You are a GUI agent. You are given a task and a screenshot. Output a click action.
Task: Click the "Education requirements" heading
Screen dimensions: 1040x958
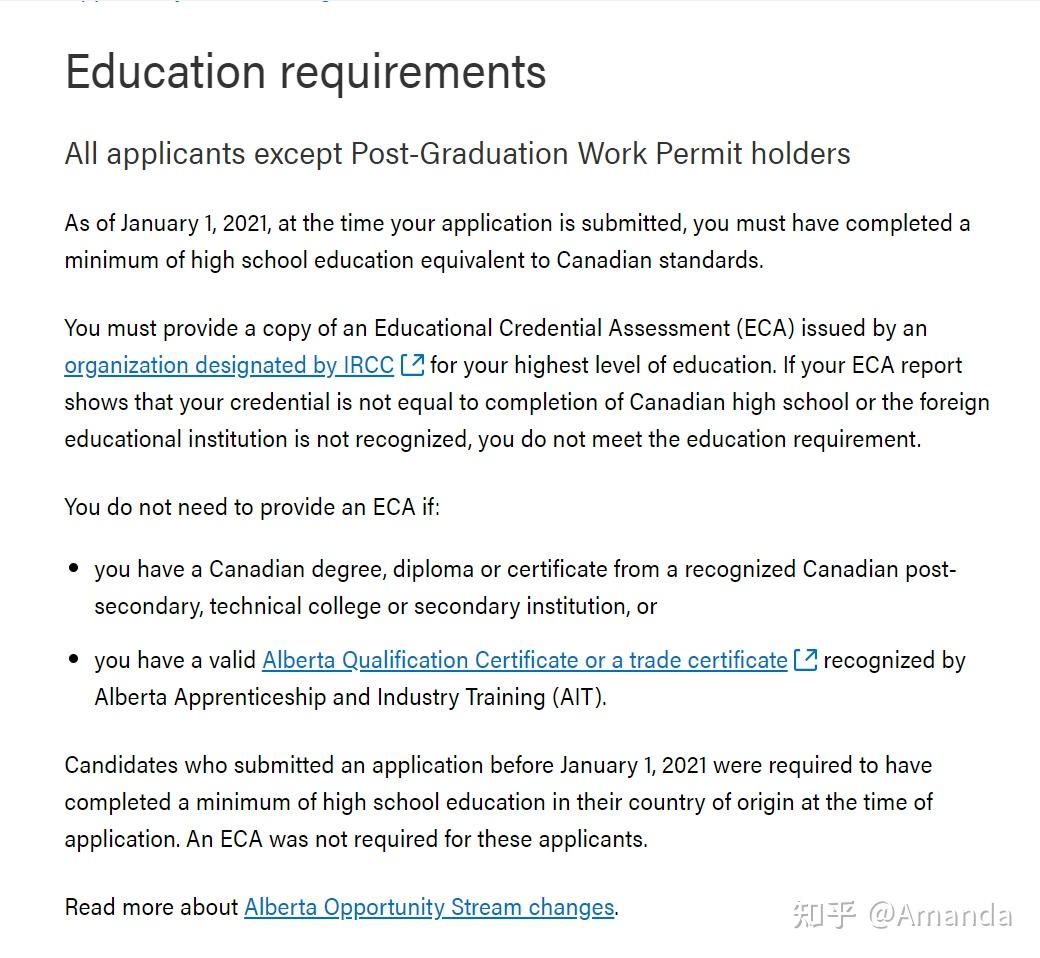click(x=305, y=72)
